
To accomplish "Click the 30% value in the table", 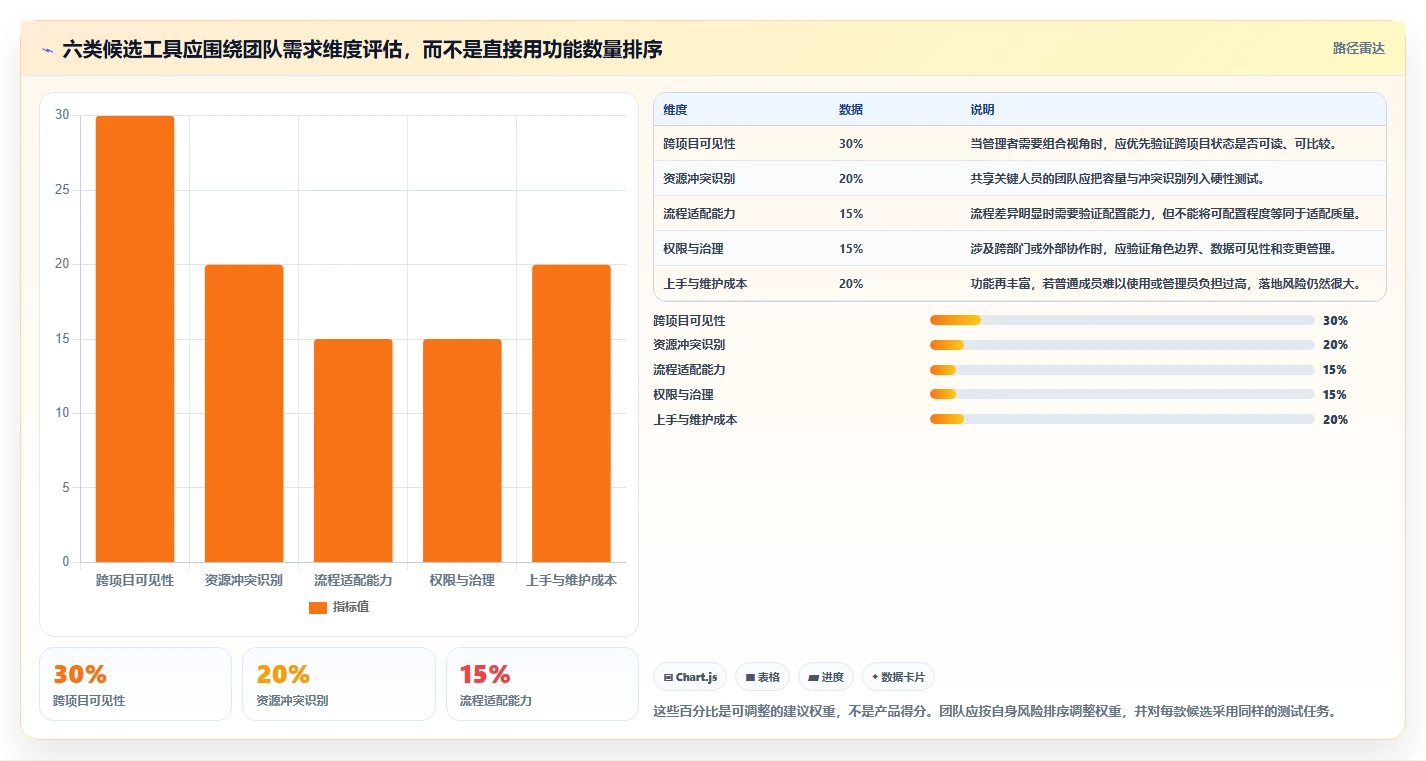I will 851,144.
